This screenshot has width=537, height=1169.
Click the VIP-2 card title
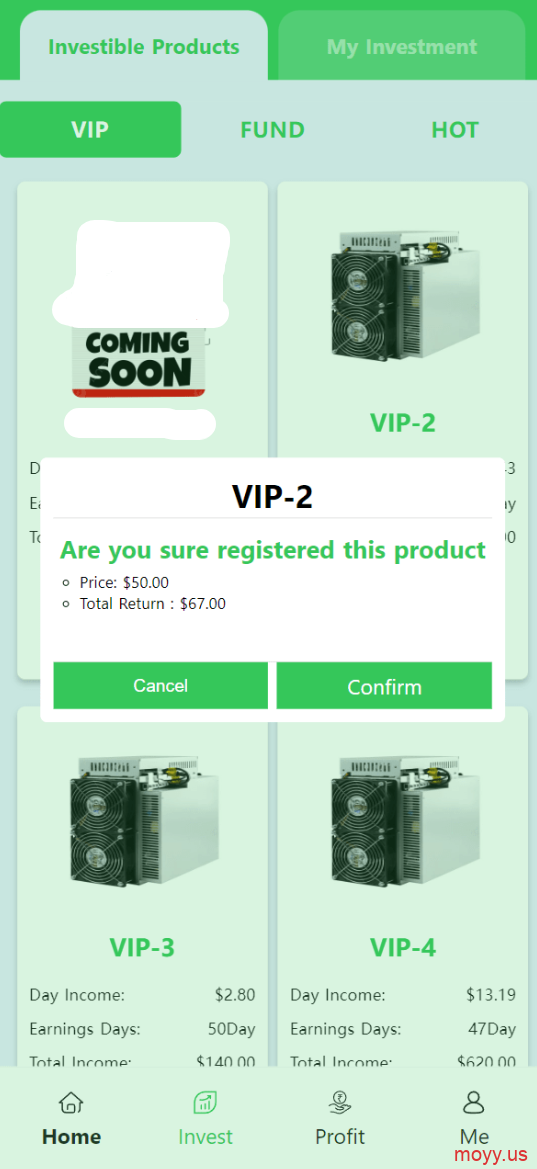point(403,422)
